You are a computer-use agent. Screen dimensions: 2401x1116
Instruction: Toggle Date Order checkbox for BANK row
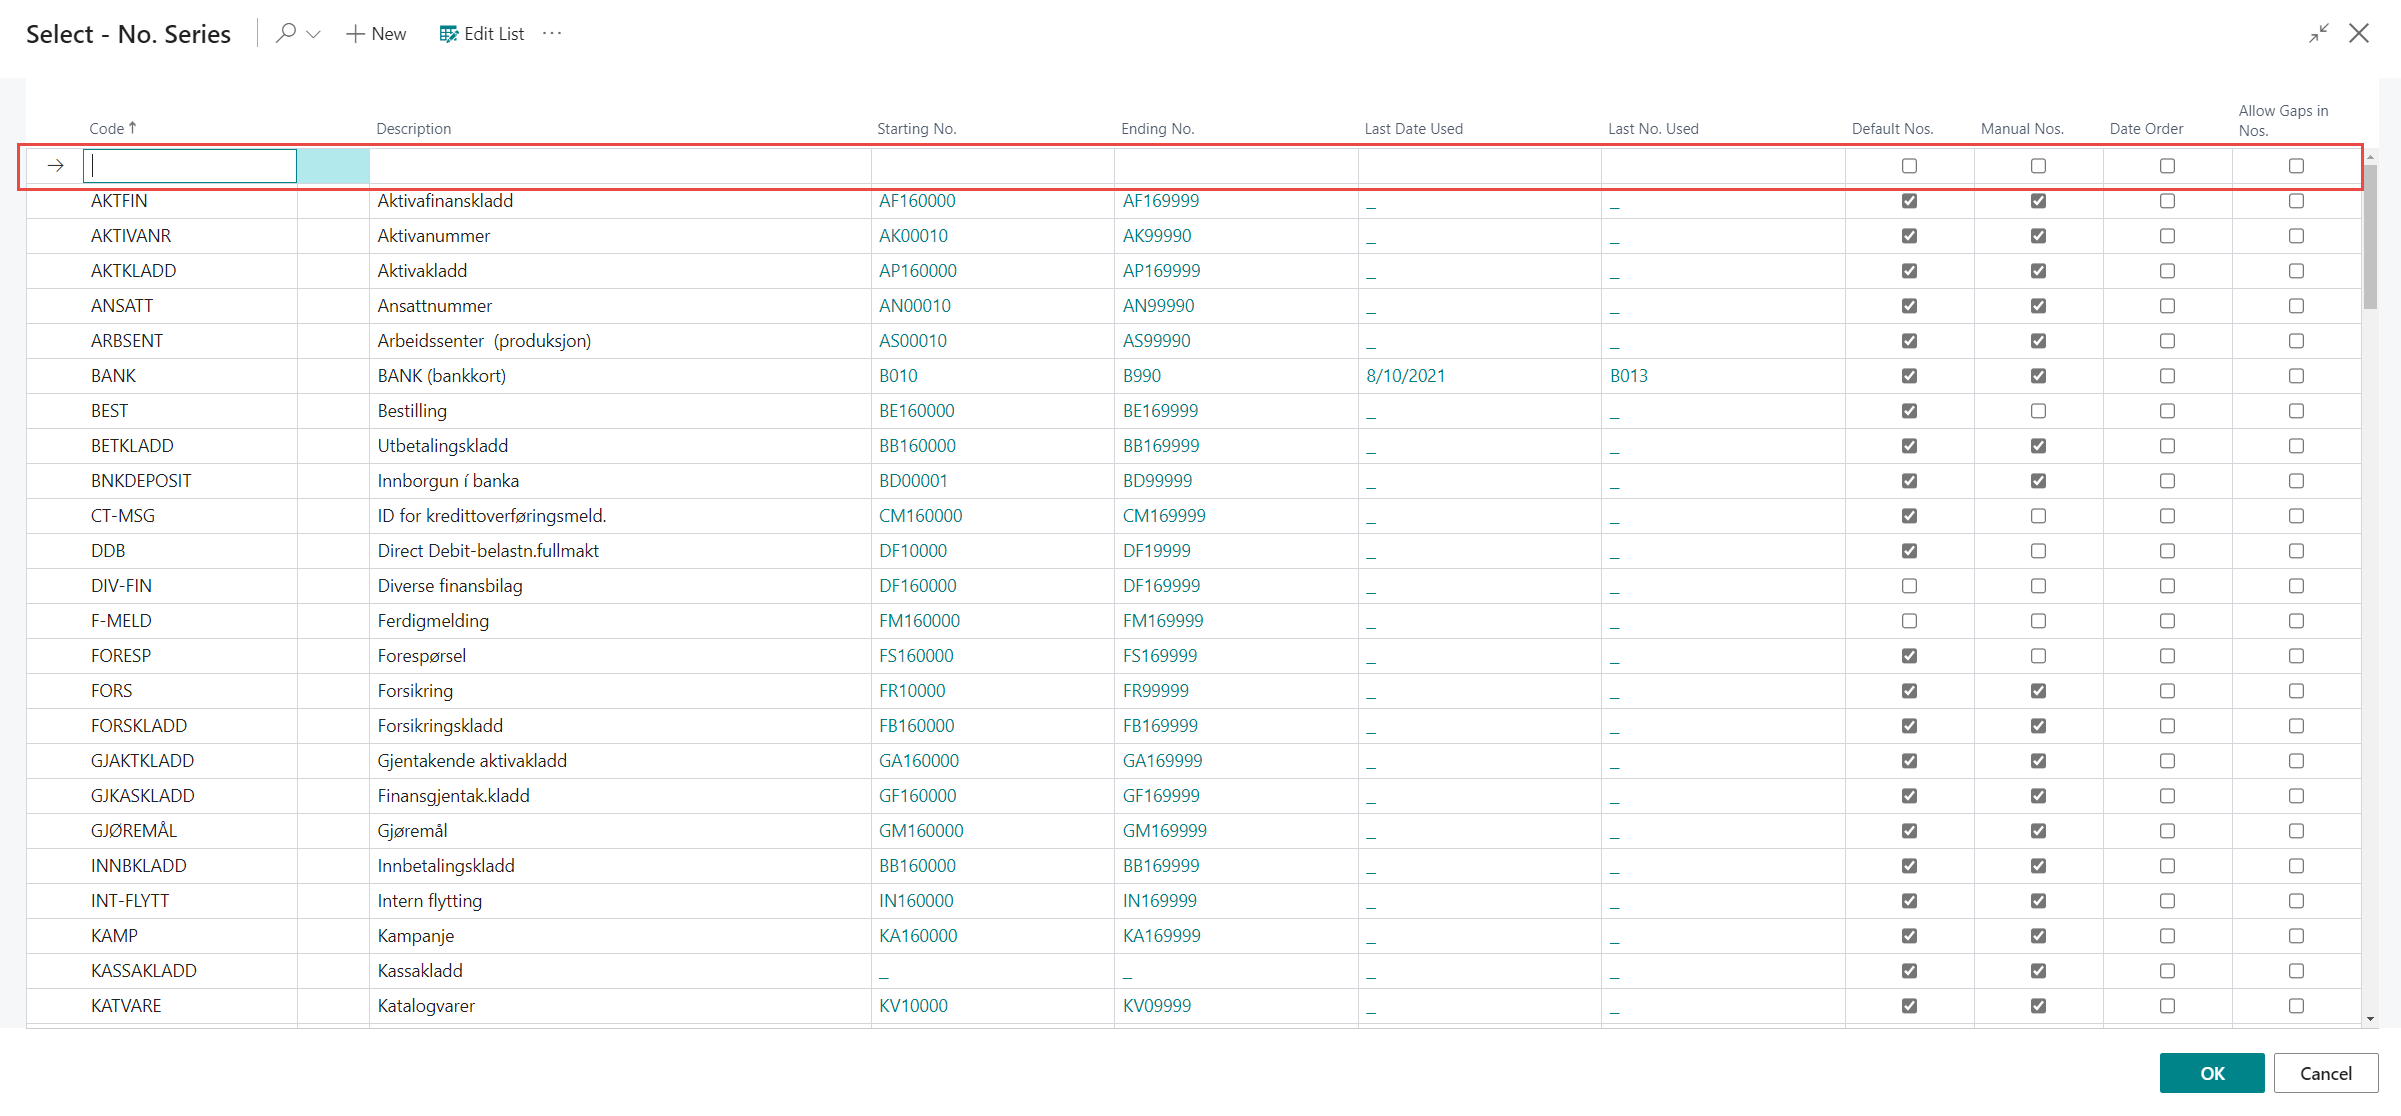2167,376
